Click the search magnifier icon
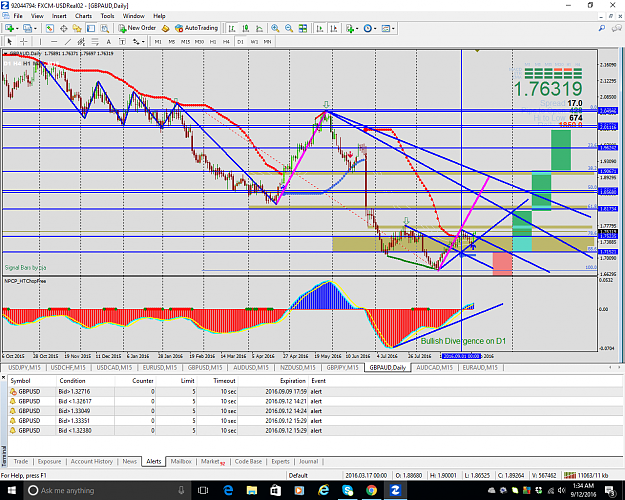This screenshot has width=625, height=500. coord(602,28)
